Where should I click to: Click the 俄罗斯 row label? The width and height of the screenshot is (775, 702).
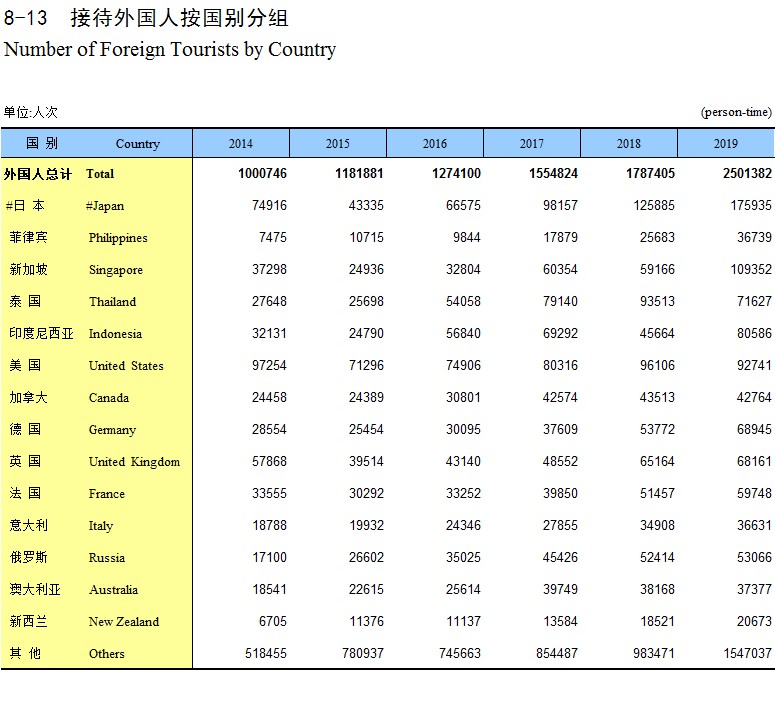pos(28,557)
